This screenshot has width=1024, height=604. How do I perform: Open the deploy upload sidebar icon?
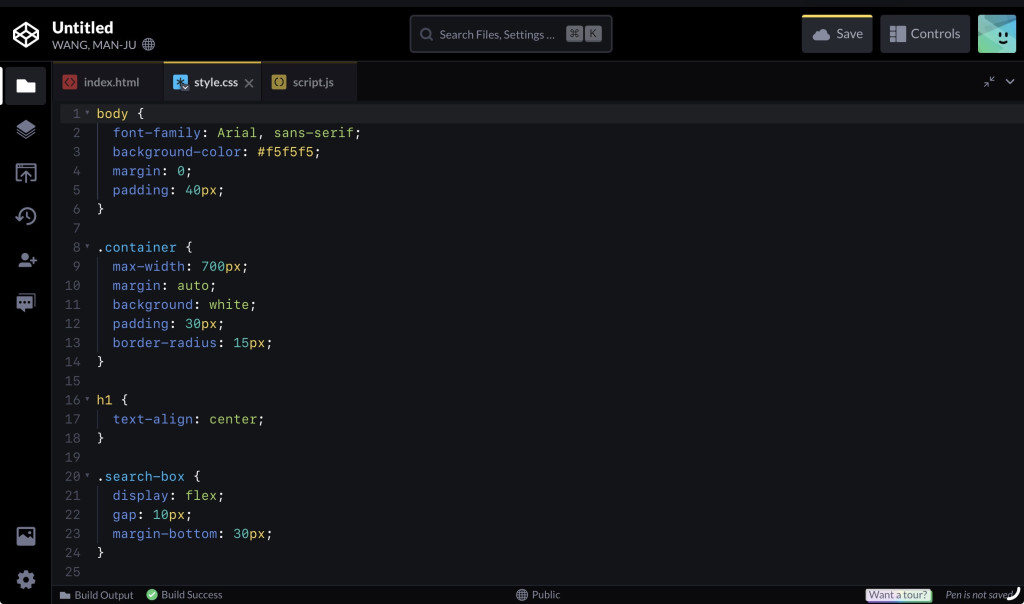(x=25, y=173)
